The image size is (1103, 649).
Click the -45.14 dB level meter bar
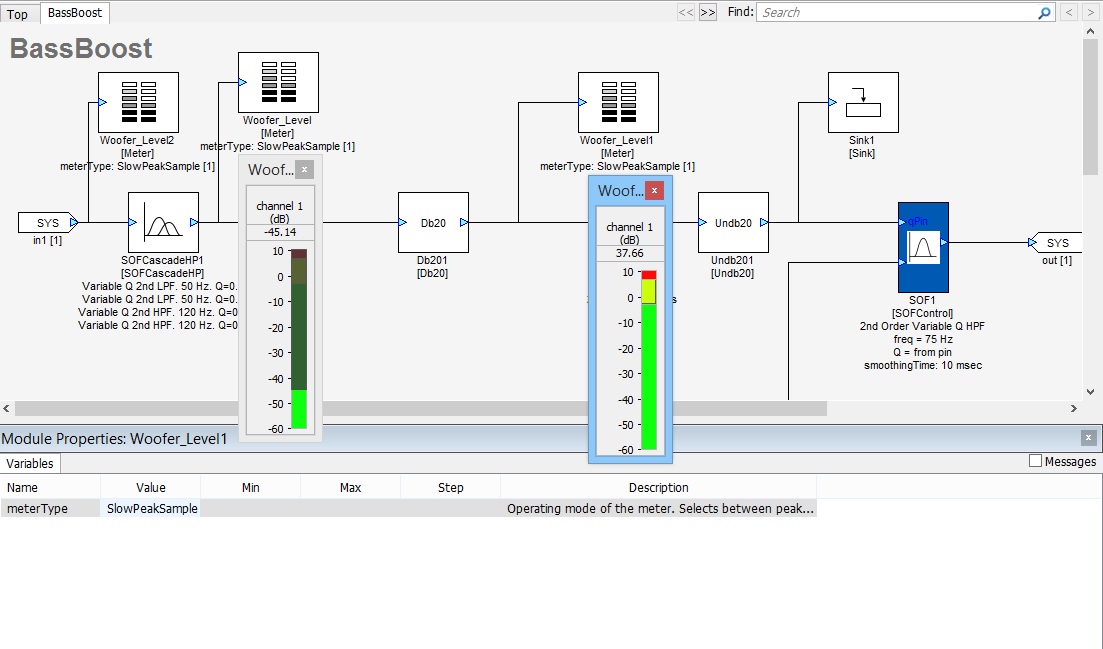tap(299, 338)
